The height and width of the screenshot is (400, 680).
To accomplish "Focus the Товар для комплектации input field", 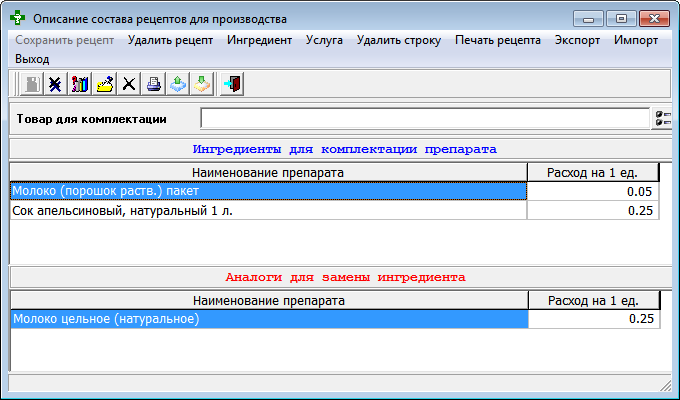I will [425, 118].
